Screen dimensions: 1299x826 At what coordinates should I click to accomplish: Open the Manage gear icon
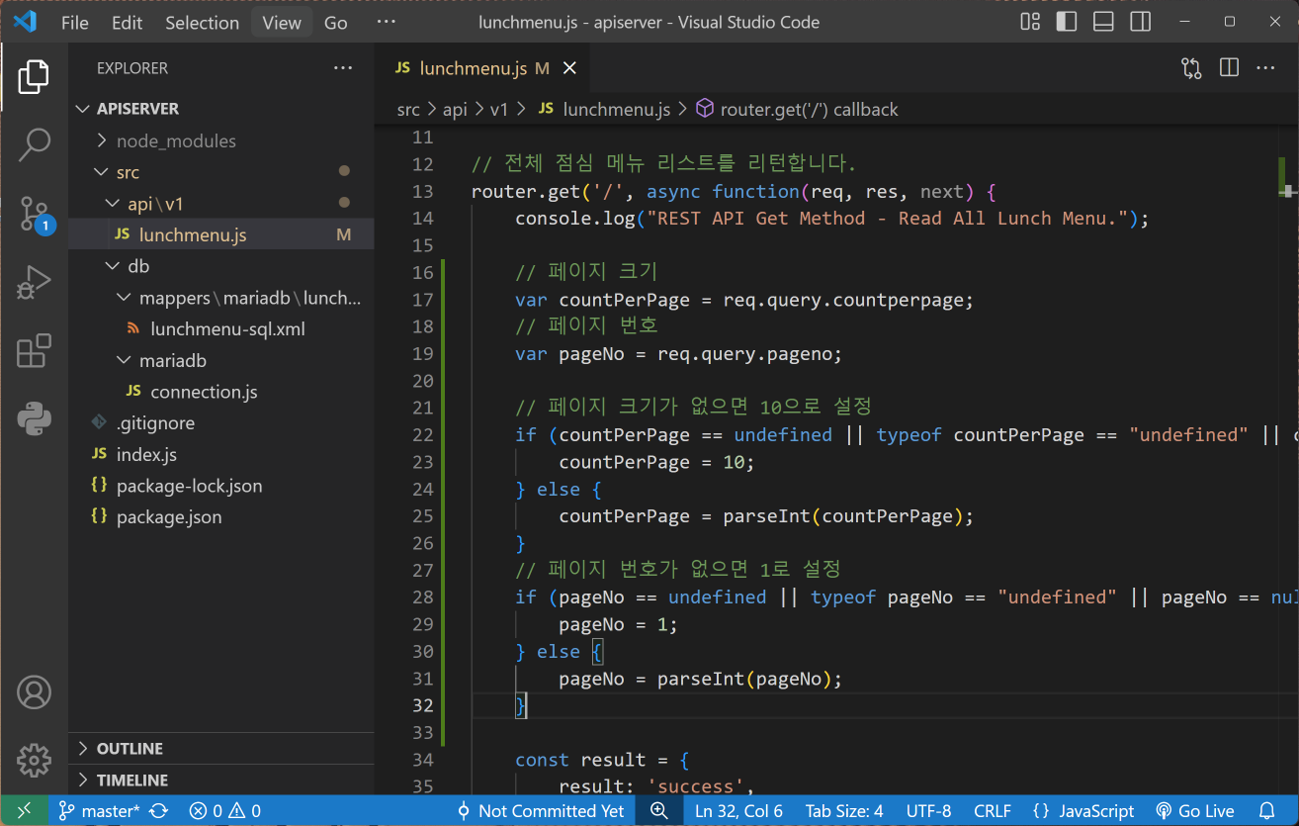[34, 760]
